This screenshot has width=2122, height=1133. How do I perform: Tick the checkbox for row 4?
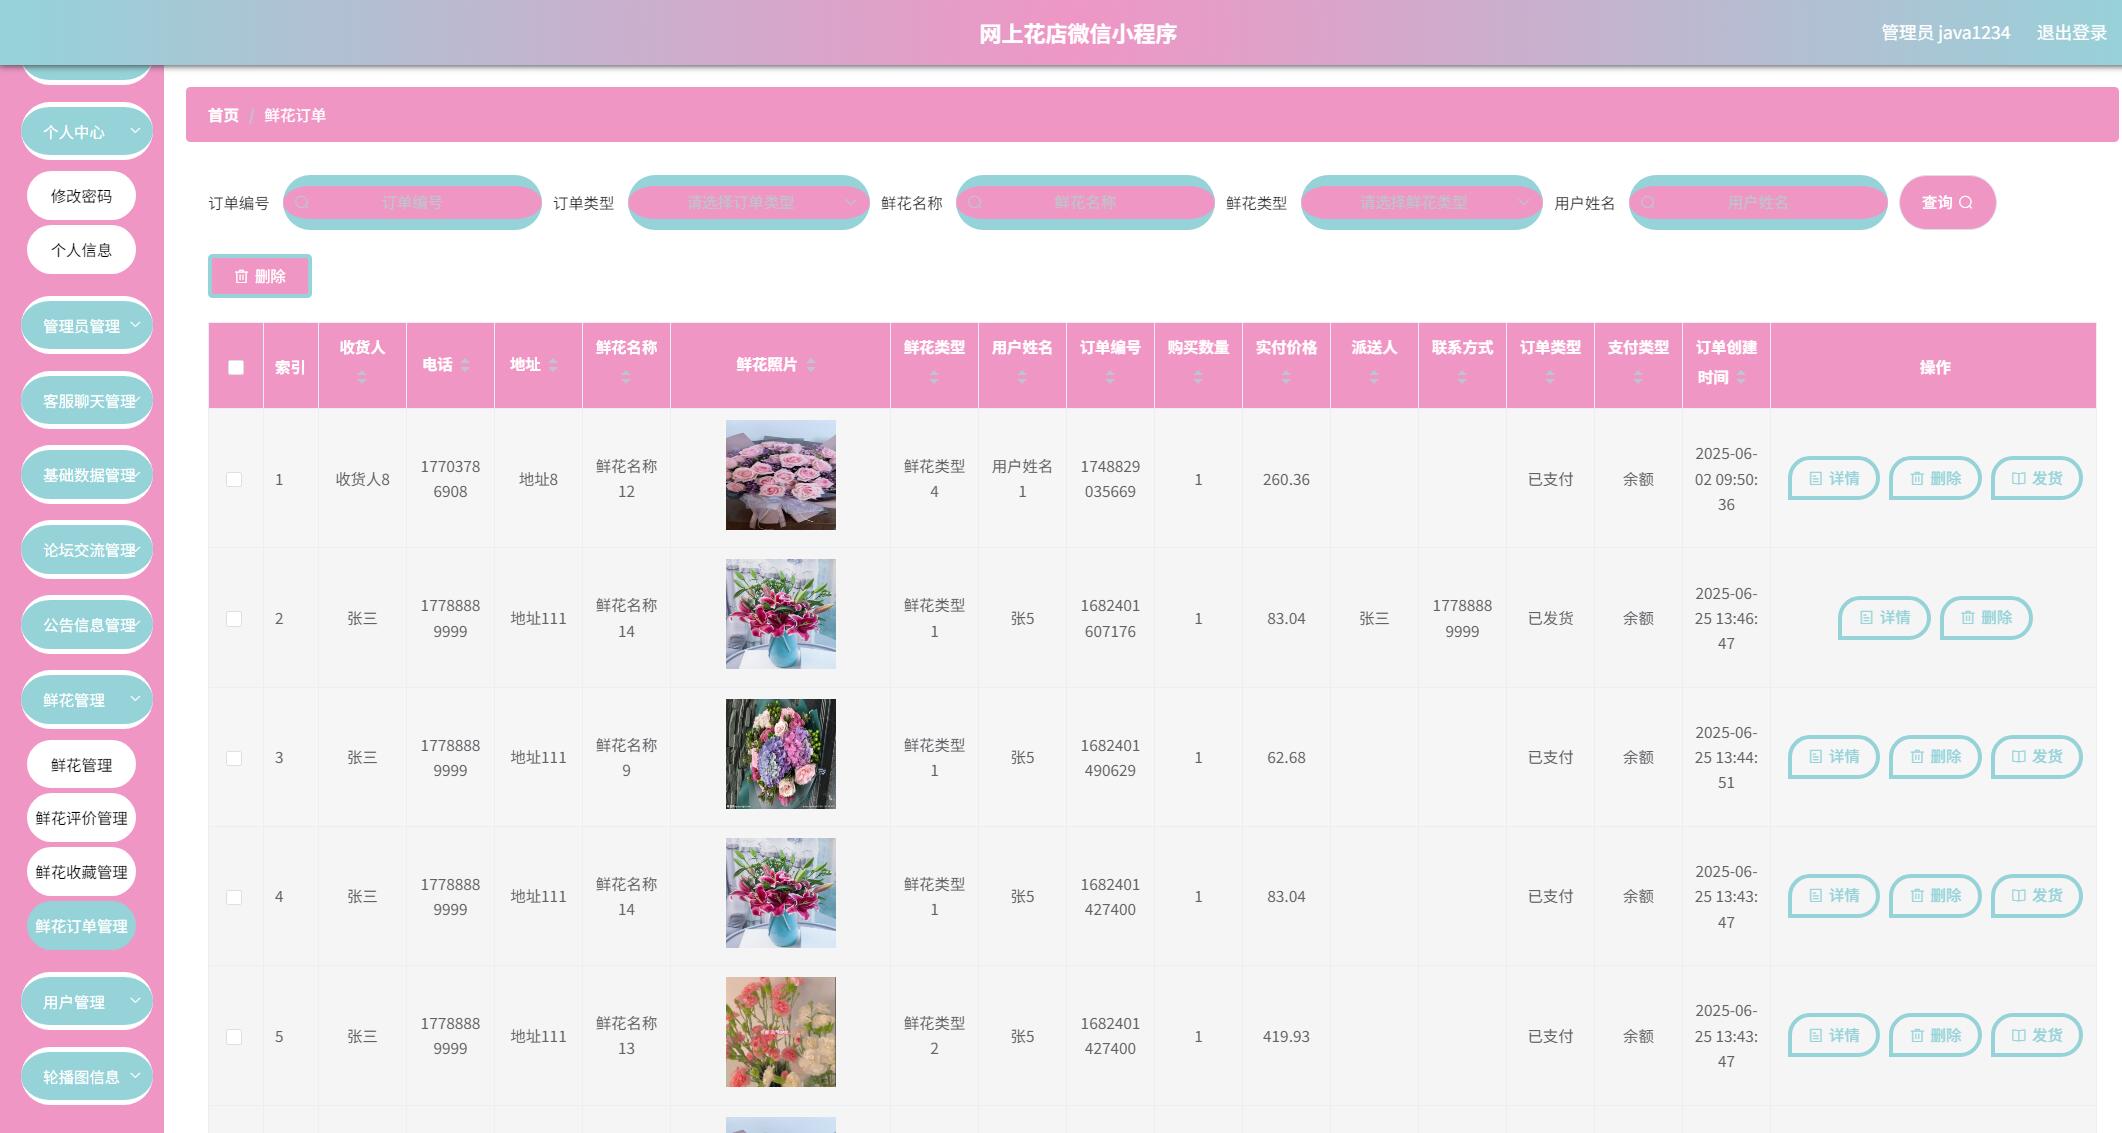(234, 897)
